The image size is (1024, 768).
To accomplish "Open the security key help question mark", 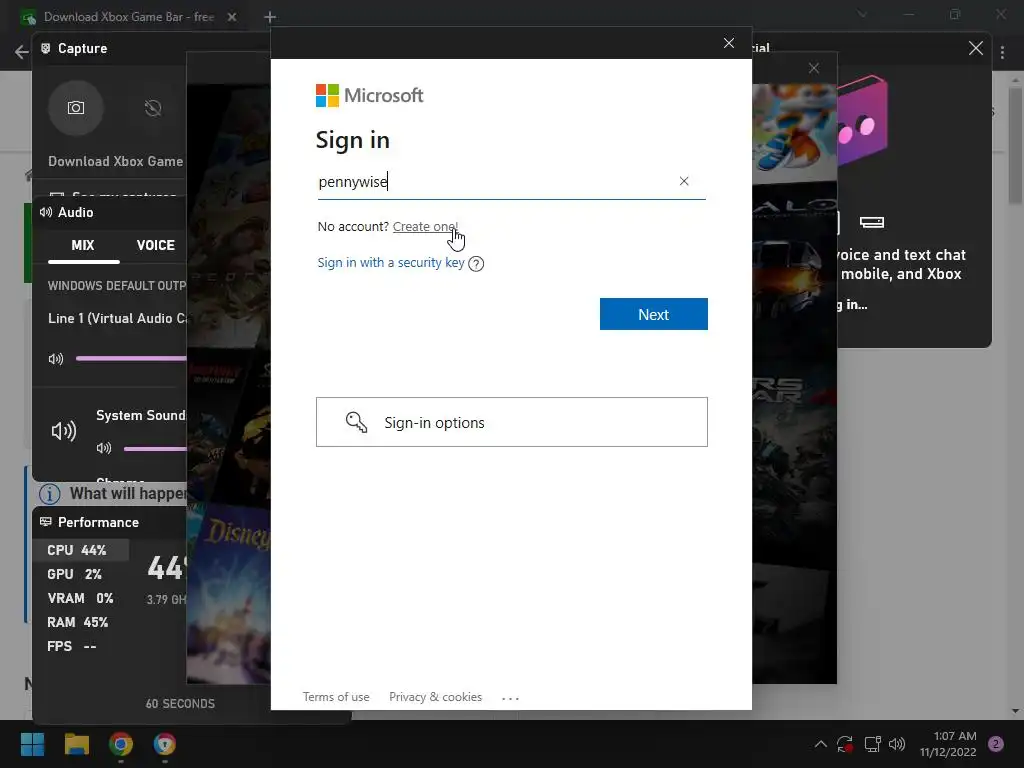I will point(476,264).
